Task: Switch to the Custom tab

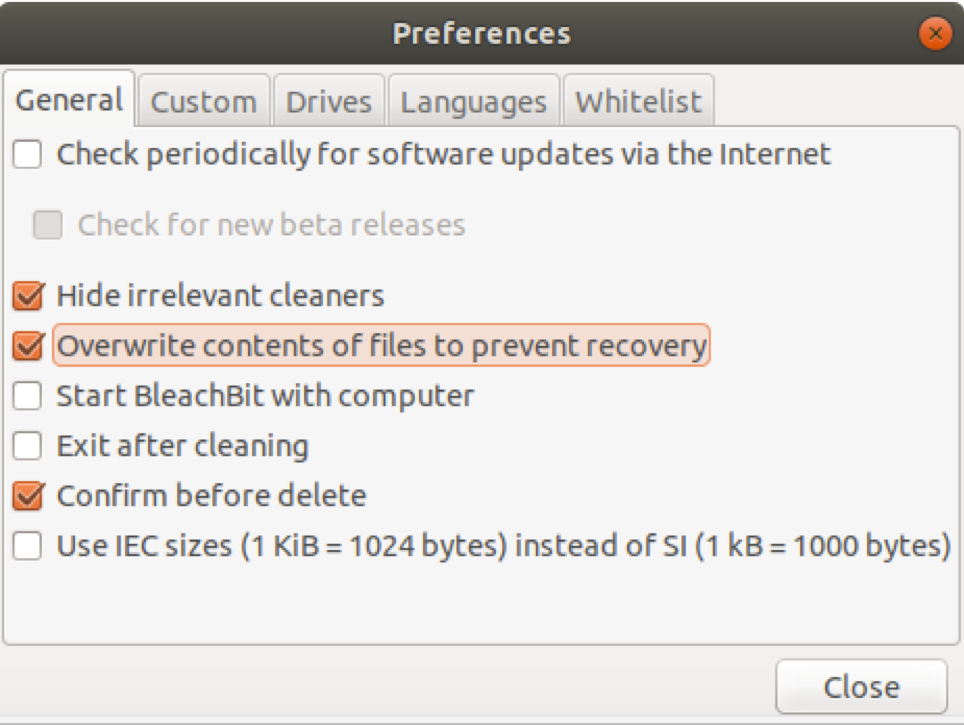Action: (x=204, y=102)
